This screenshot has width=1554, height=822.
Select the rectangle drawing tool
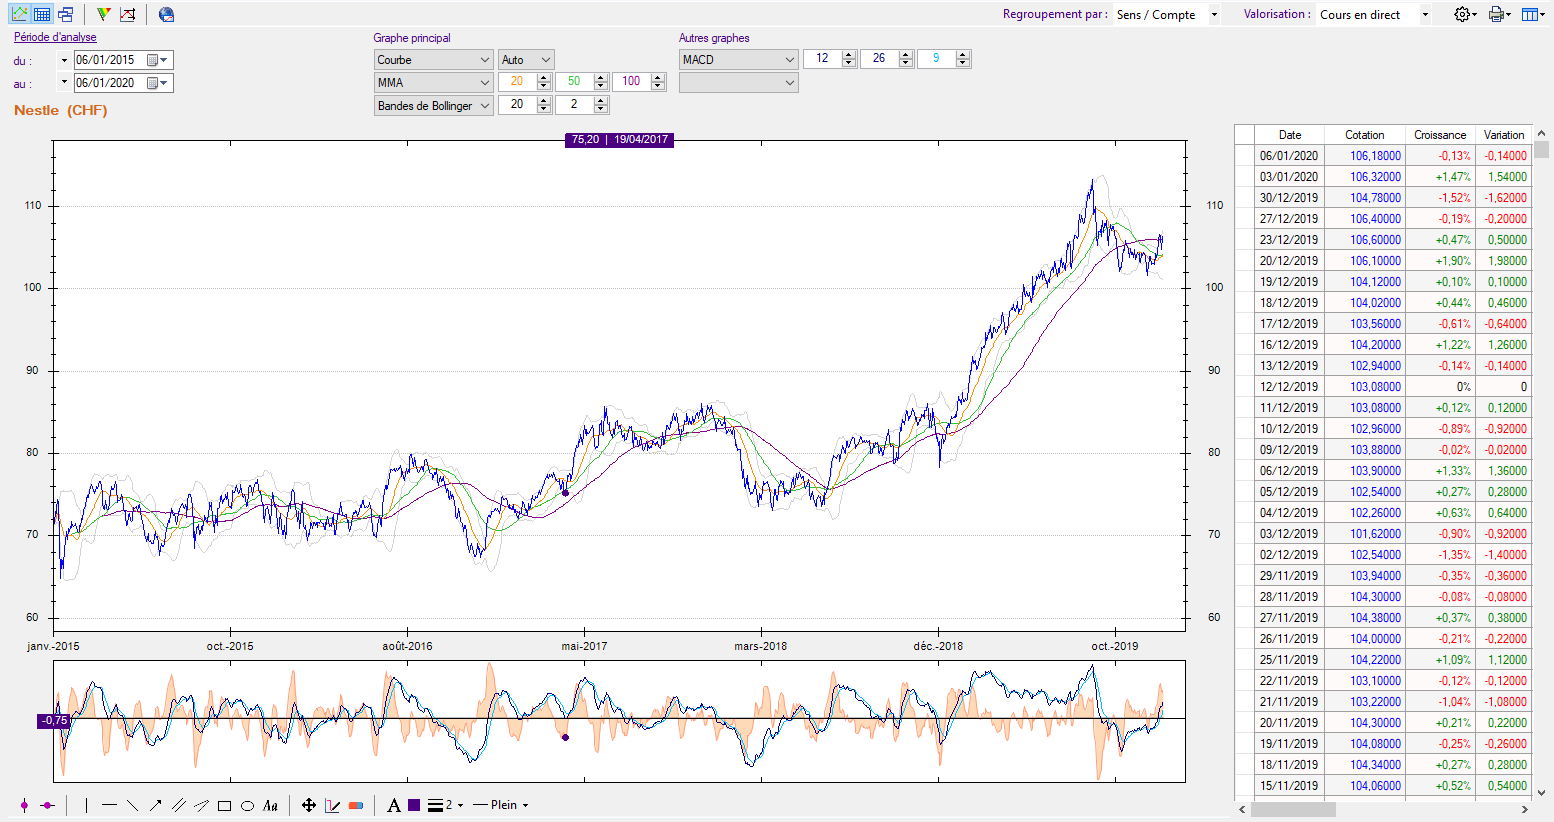(224, 805)
